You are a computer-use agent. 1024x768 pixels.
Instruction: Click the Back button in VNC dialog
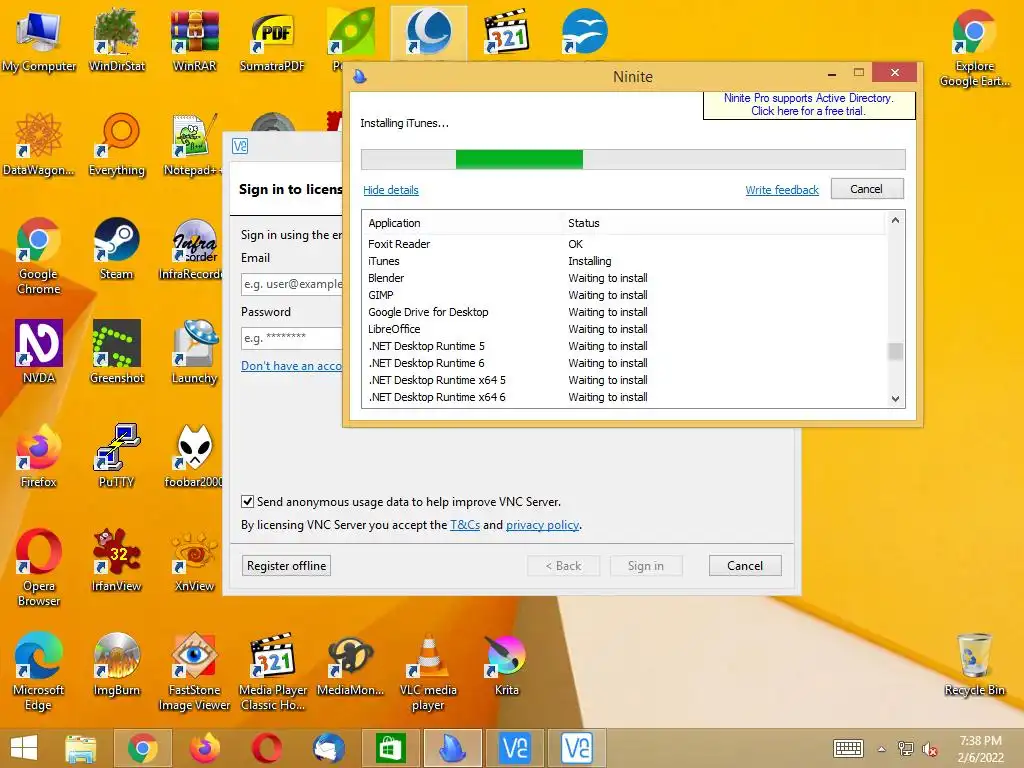pos(563,566)
